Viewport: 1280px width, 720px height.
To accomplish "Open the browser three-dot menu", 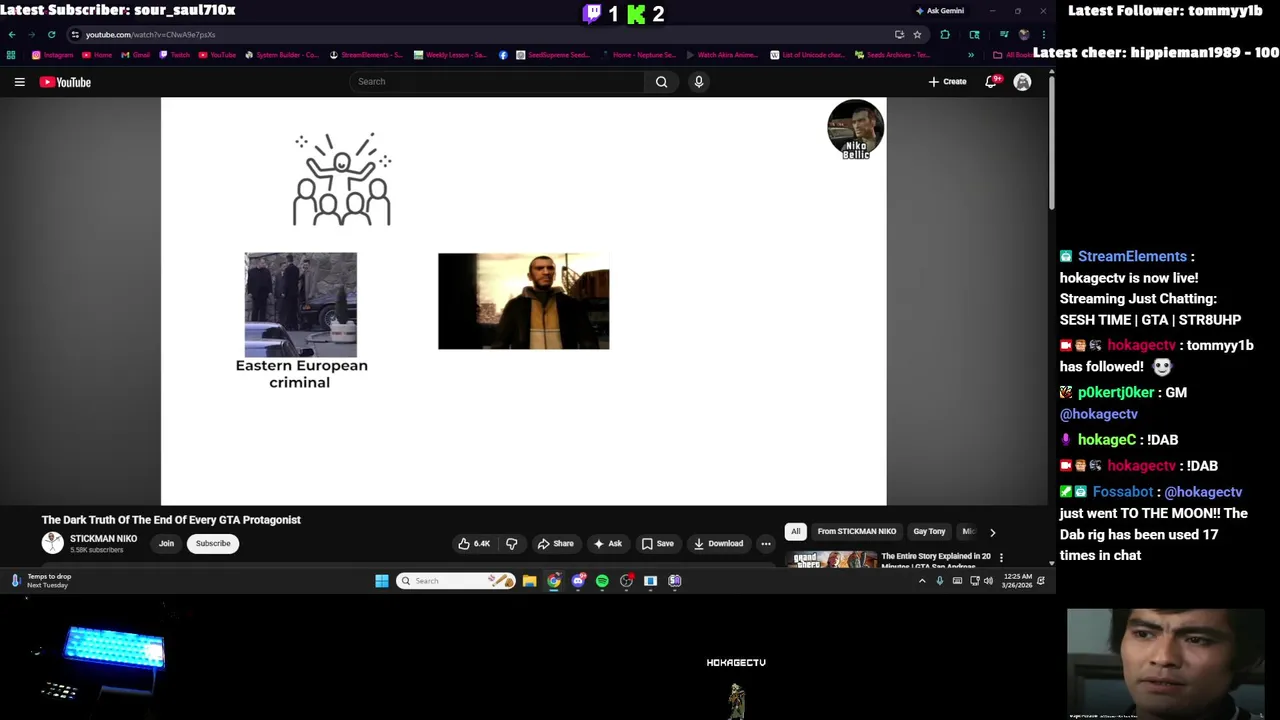I will click(x=1043, y=34).
